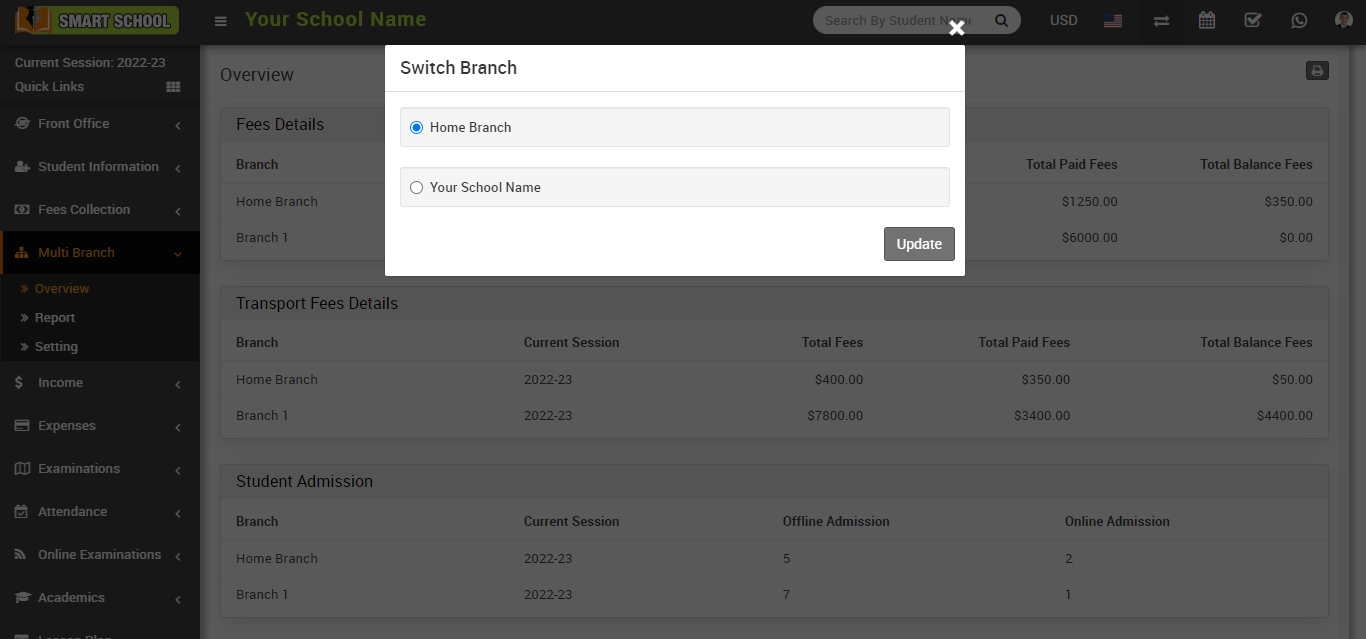
Task: Click the hamburger menu toggle icon
Action: point(221,21)
